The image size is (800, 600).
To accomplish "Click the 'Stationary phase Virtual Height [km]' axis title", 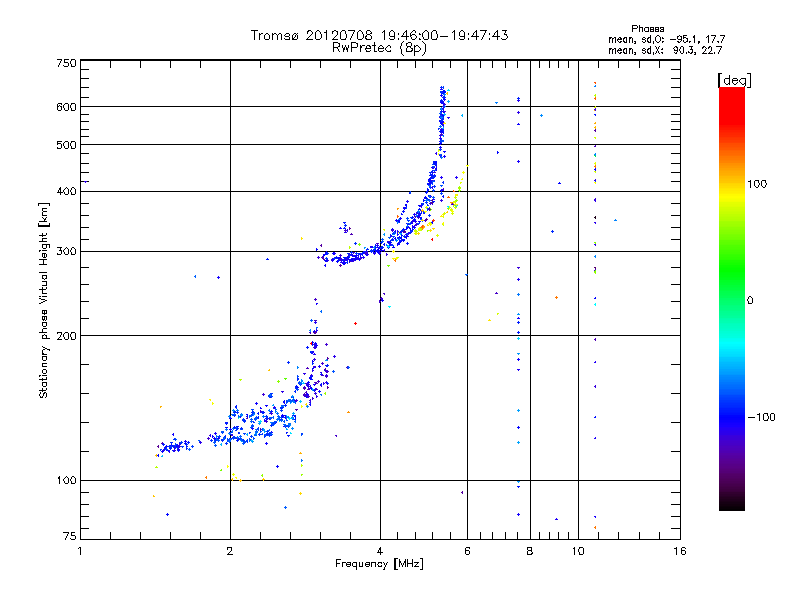I will (x=44, y=300).
